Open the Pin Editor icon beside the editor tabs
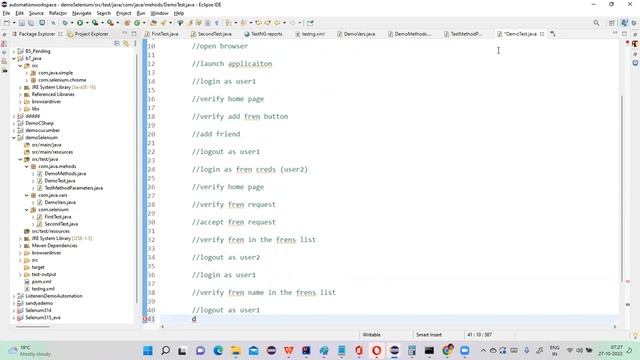Viewport: 640px width, 360px height. click(553, 34)
